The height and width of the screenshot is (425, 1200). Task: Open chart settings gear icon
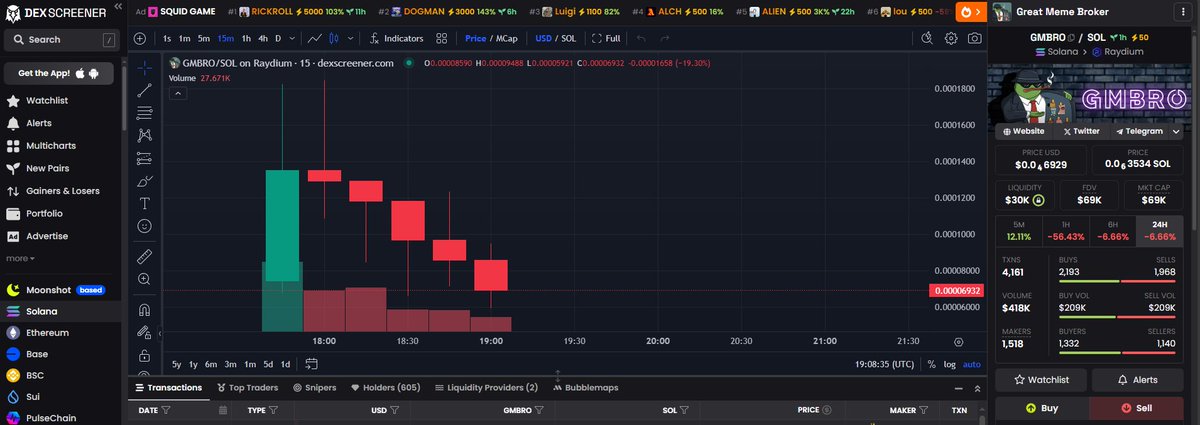pyautogui.click(x=951, y=38)
